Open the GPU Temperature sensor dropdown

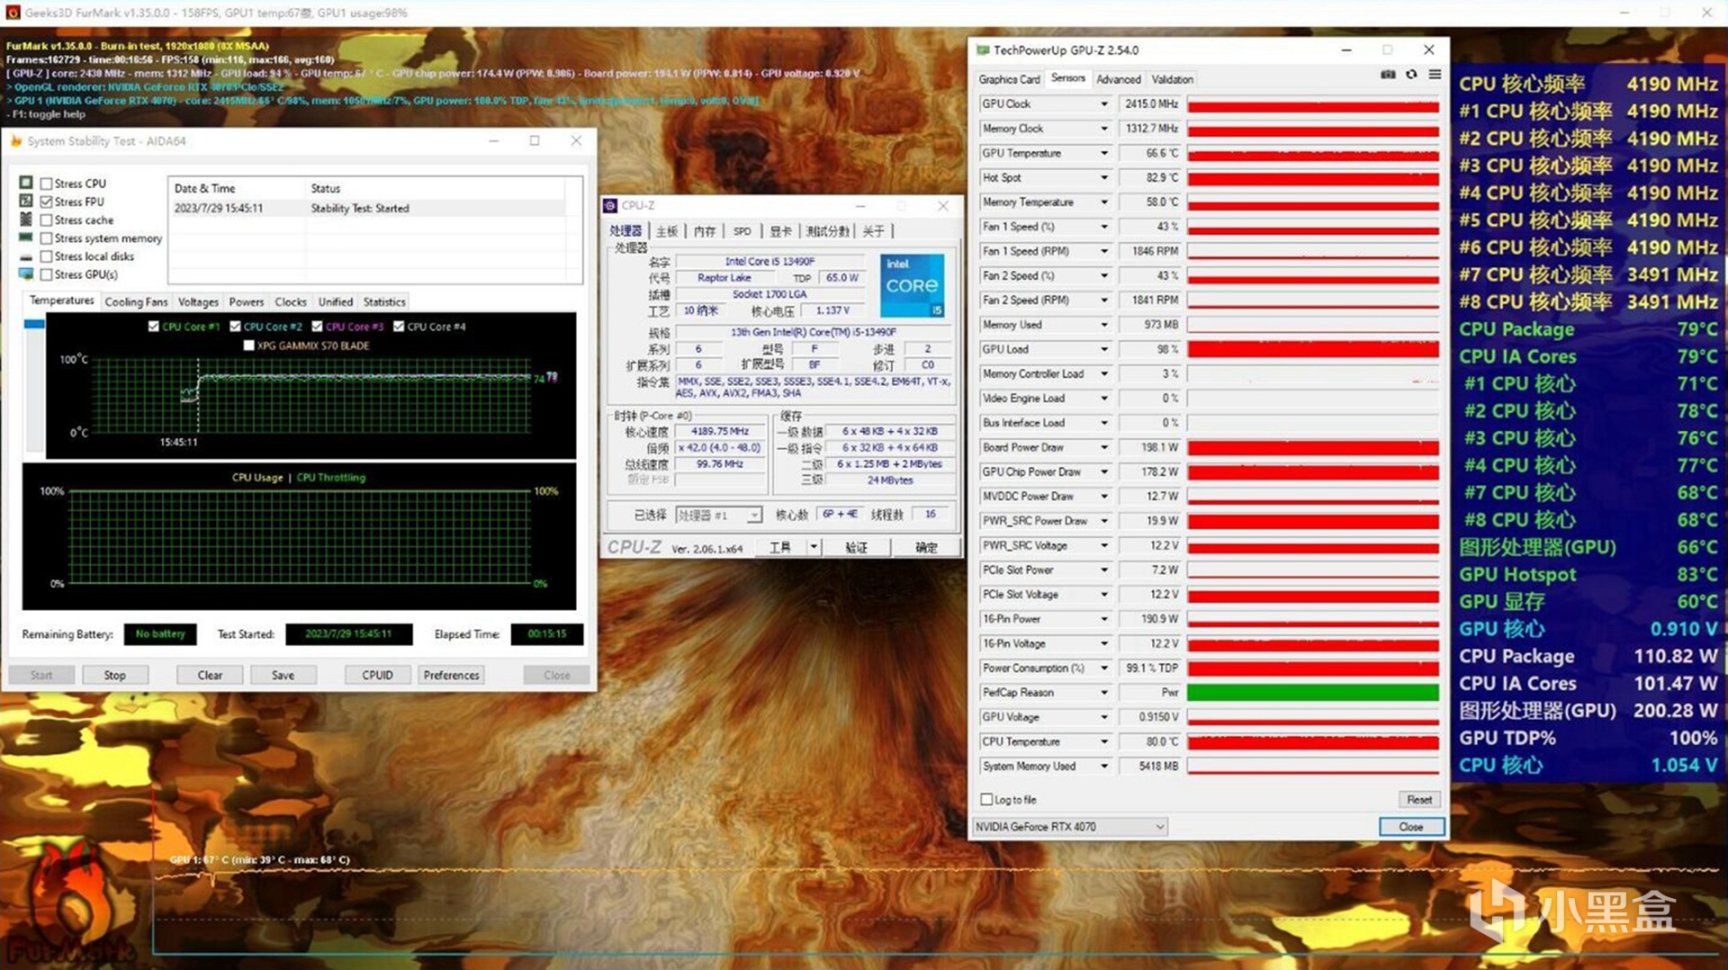[x=1104, y=153]
